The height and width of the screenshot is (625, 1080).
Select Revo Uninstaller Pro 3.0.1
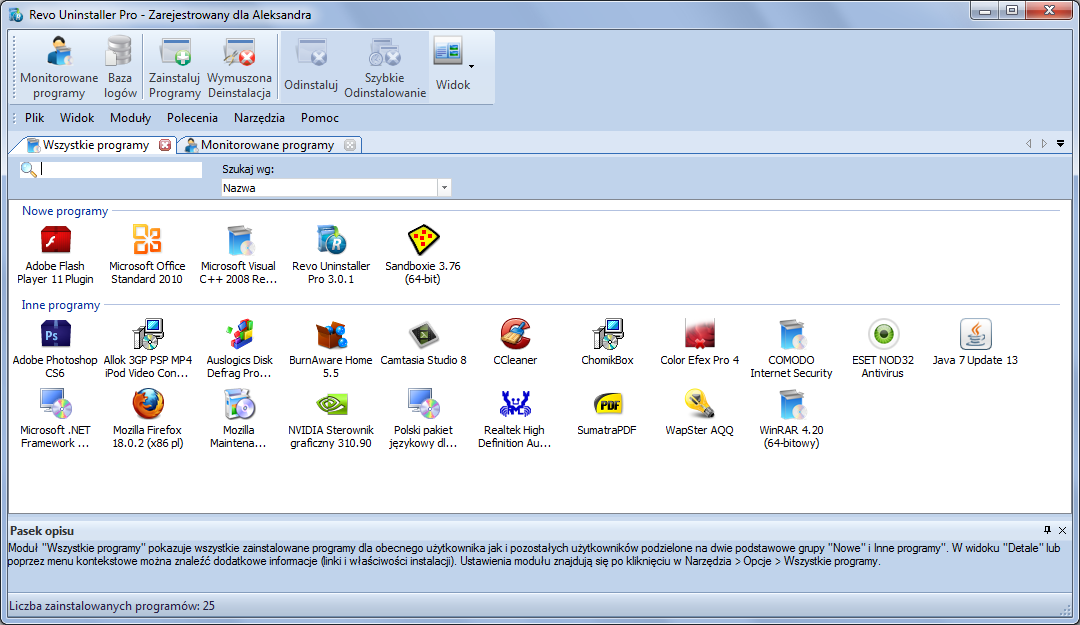click(331, 254)
